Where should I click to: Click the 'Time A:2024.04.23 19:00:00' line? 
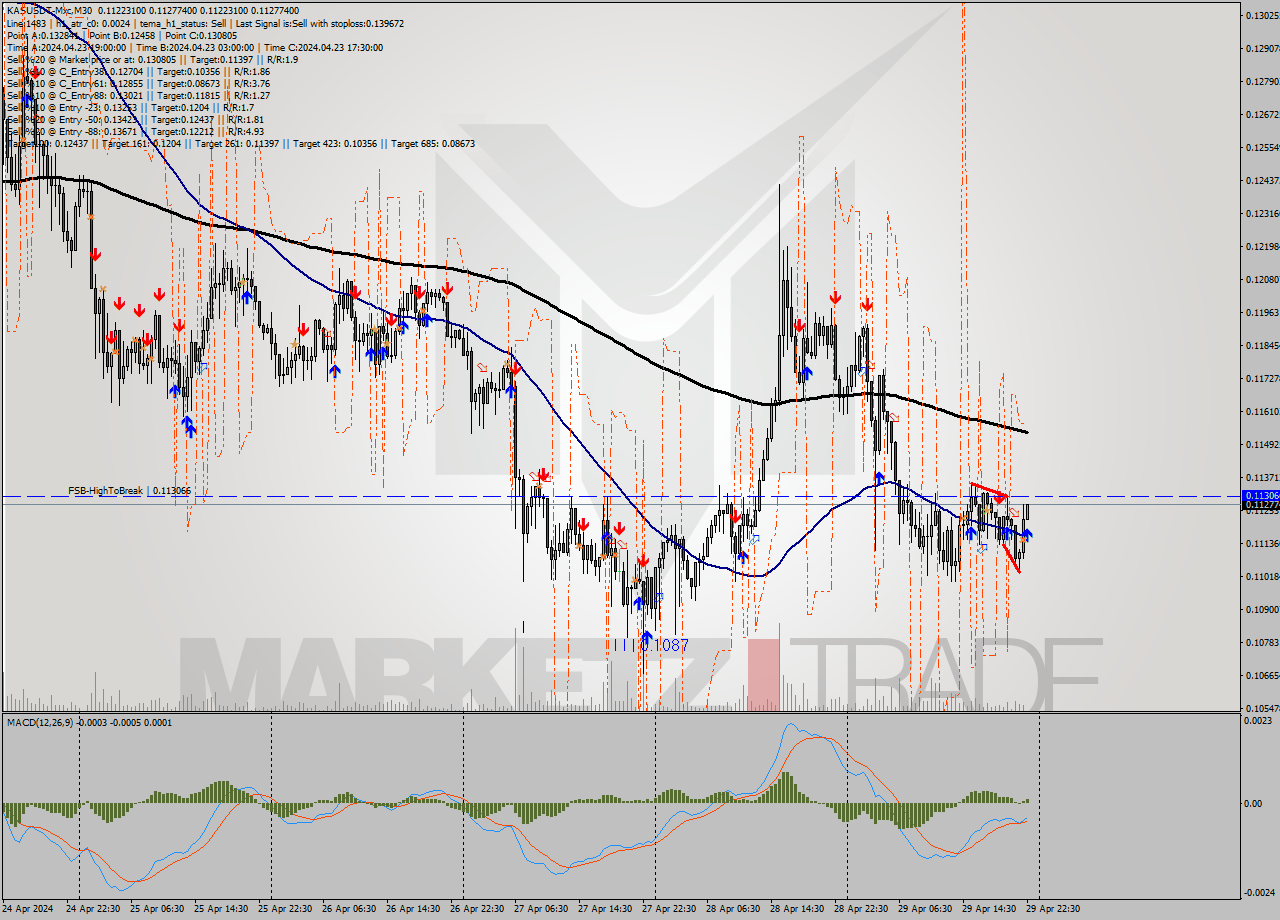[66, 47]
